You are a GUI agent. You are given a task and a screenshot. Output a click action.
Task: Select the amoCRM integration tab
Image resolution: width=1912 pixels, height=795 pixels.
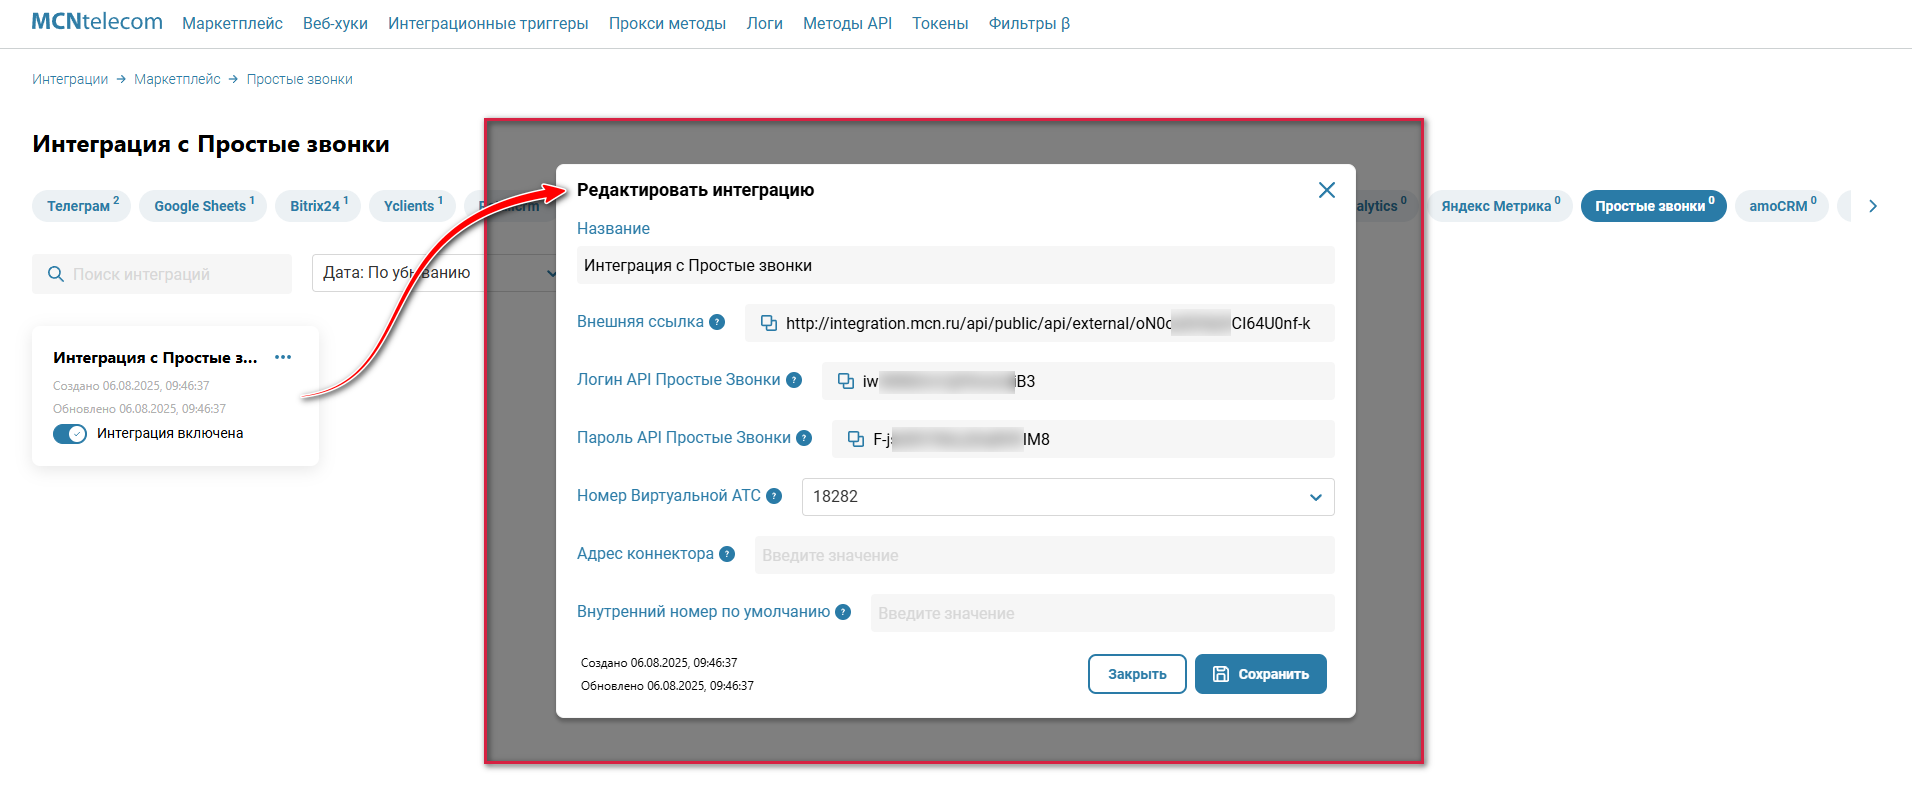click(x=1782, y=206)
